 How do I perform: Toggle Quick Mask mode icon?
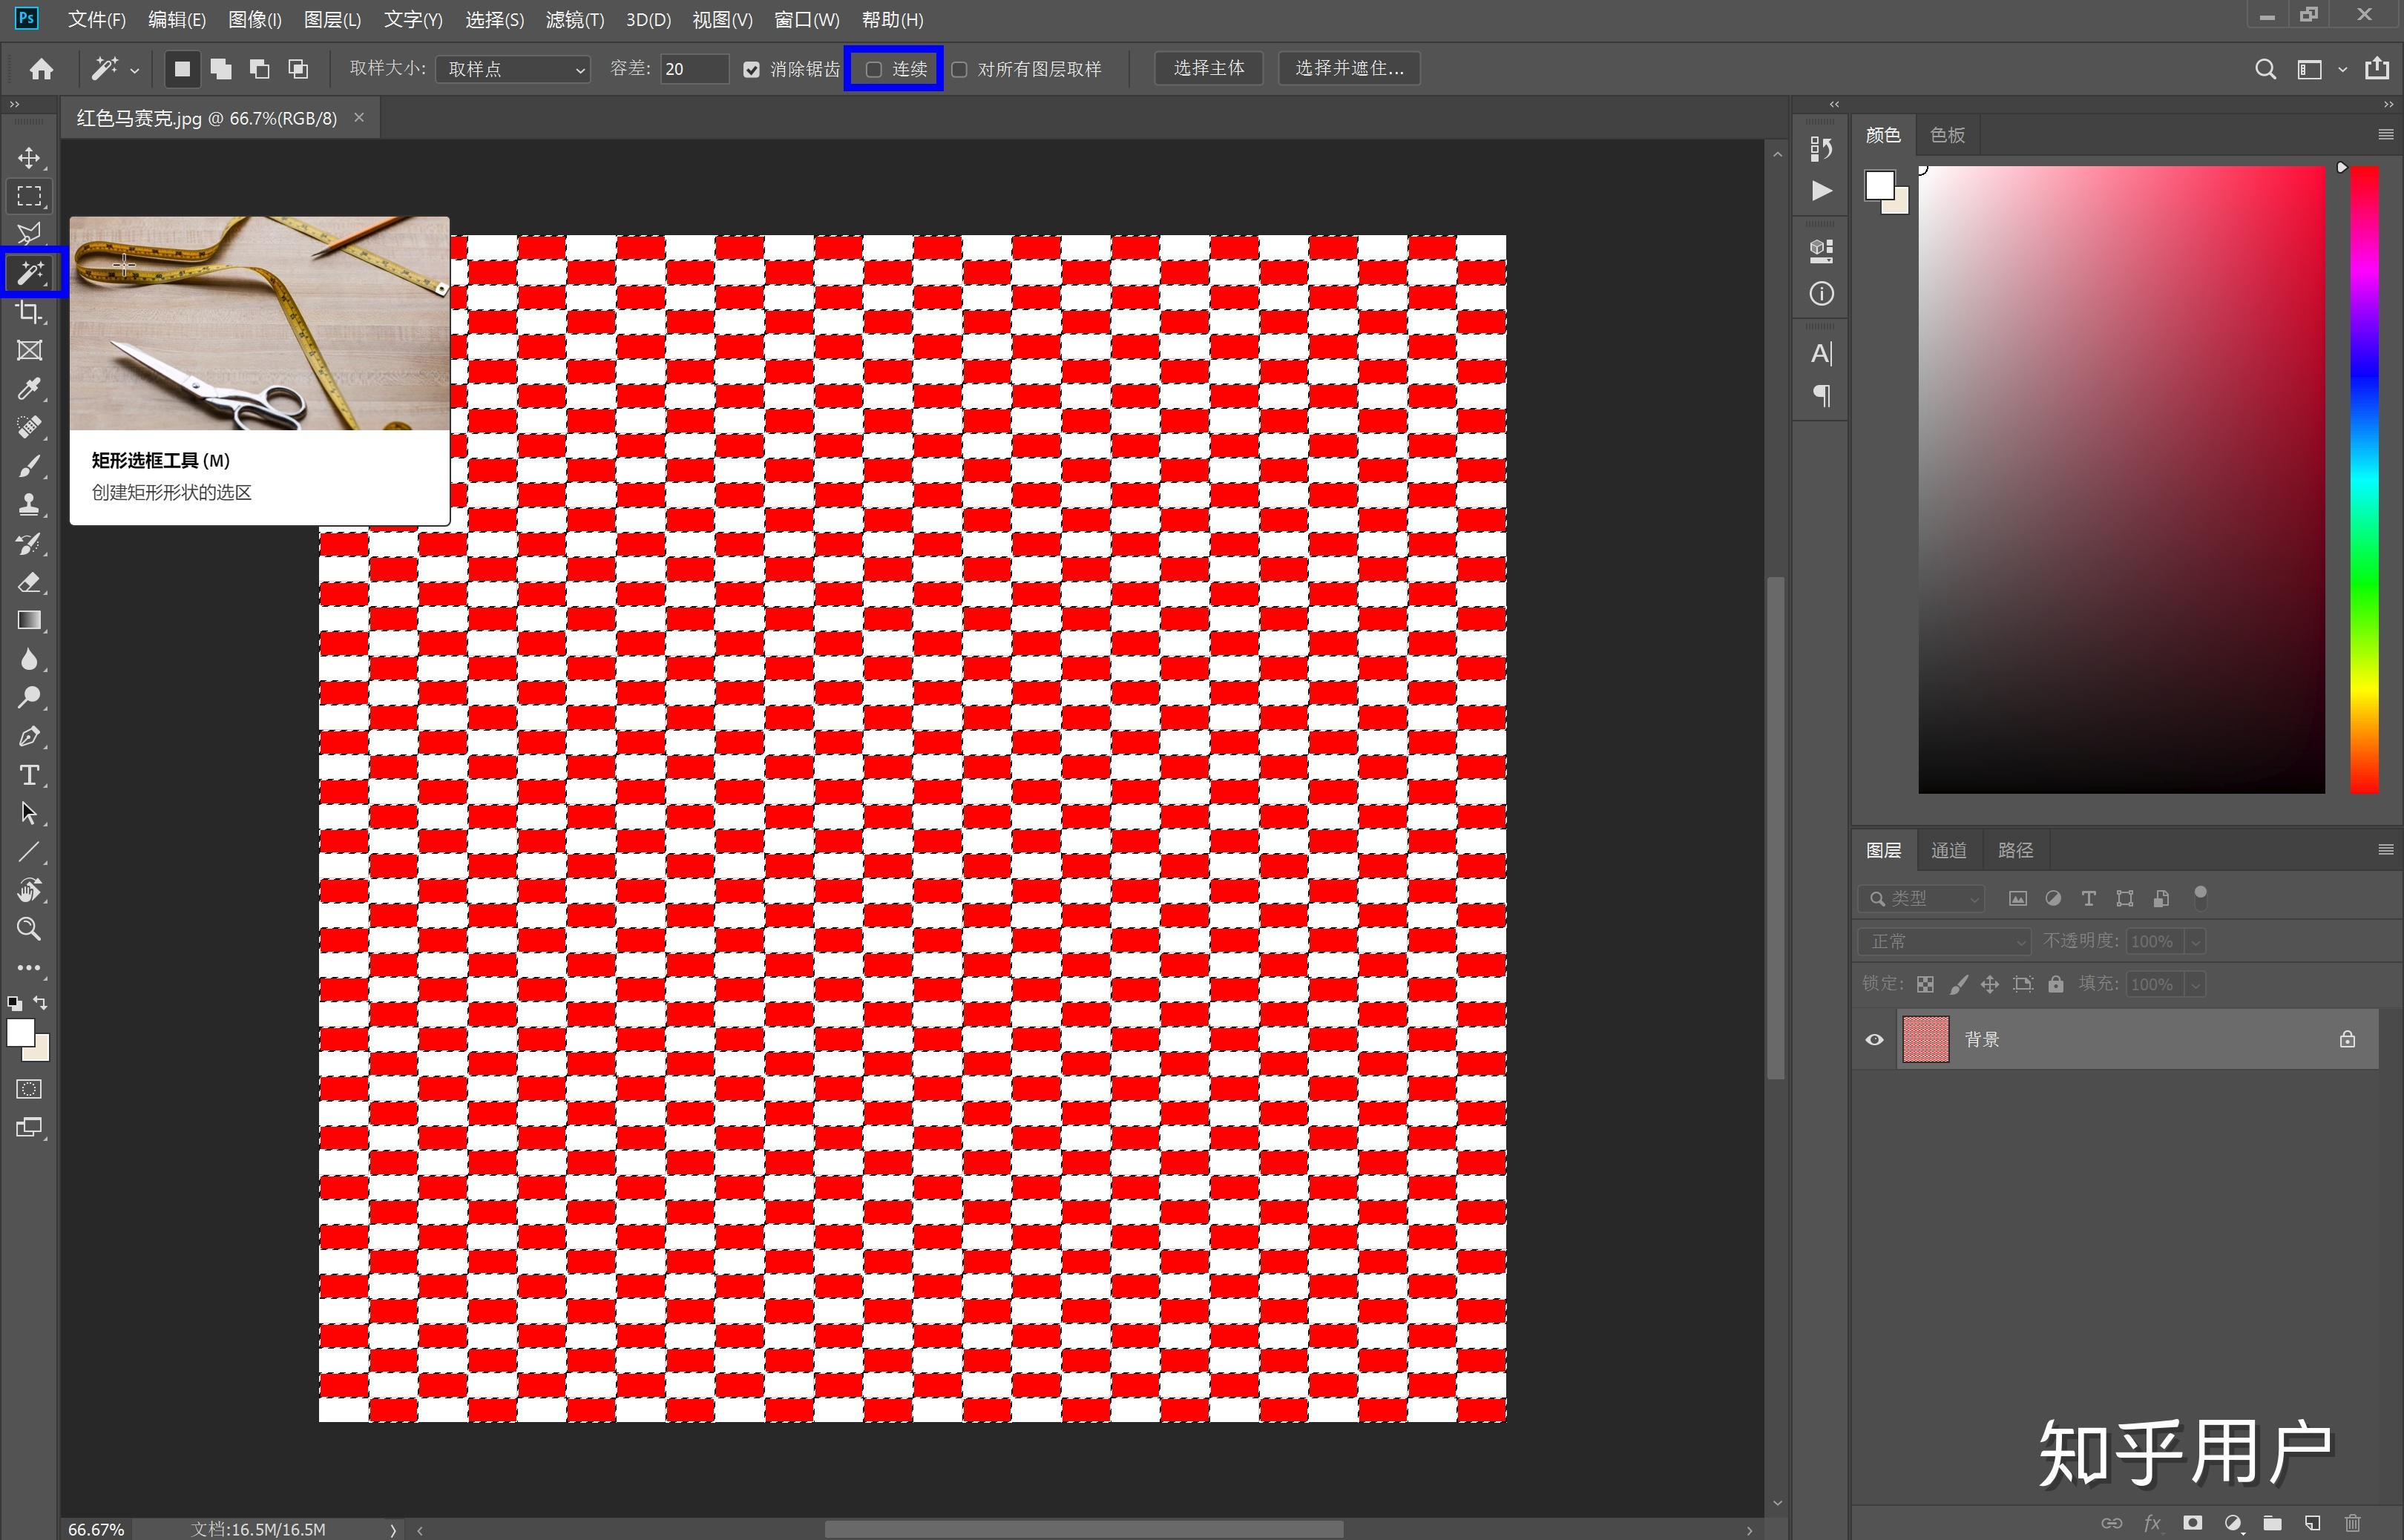29,1089
